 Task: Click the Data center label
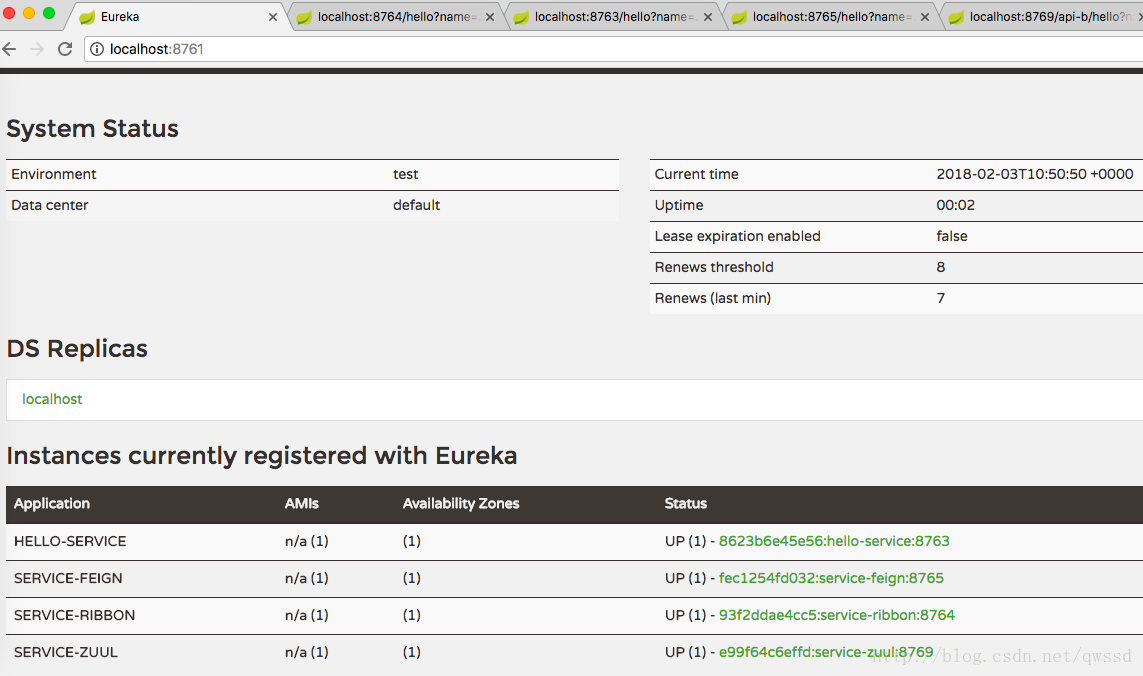pyautogui.click(x=50, y=205)
